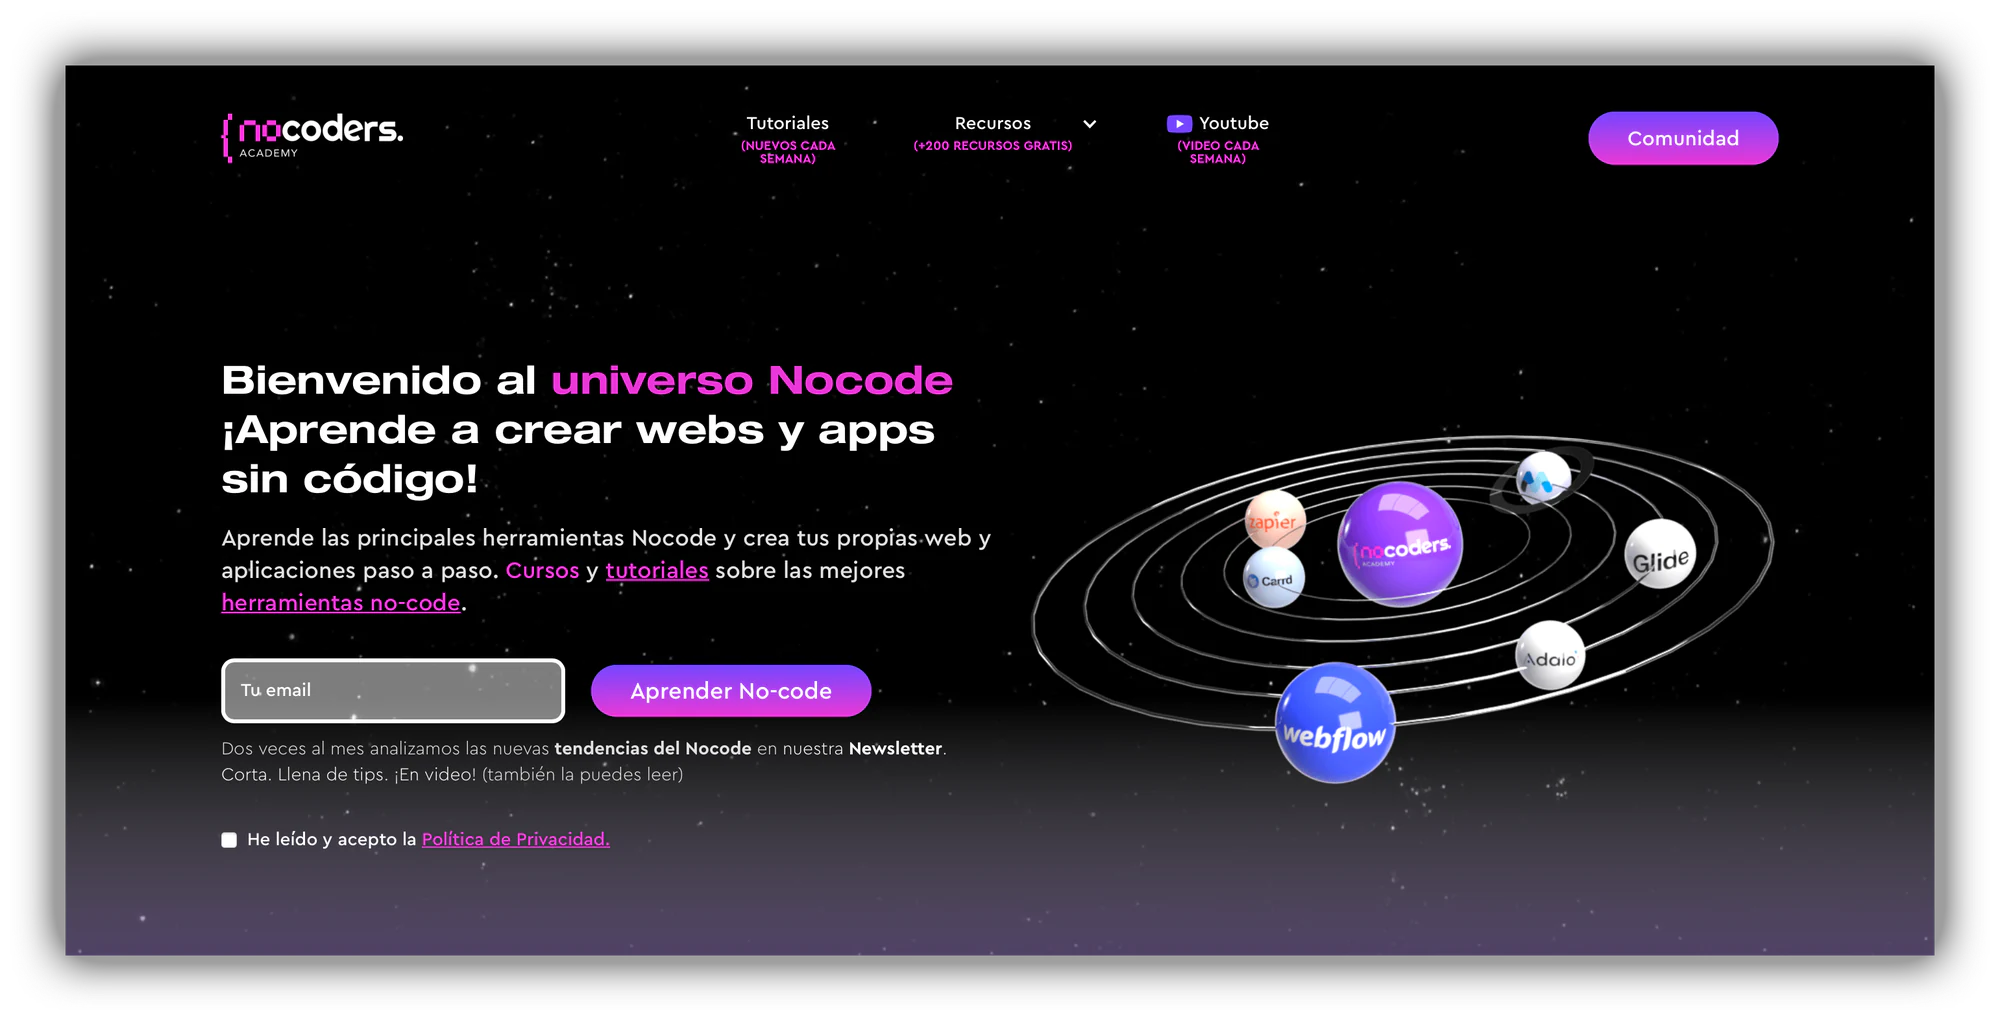
Task: Click the blue Webflow planet sphere
Action: click(1335, 723)
